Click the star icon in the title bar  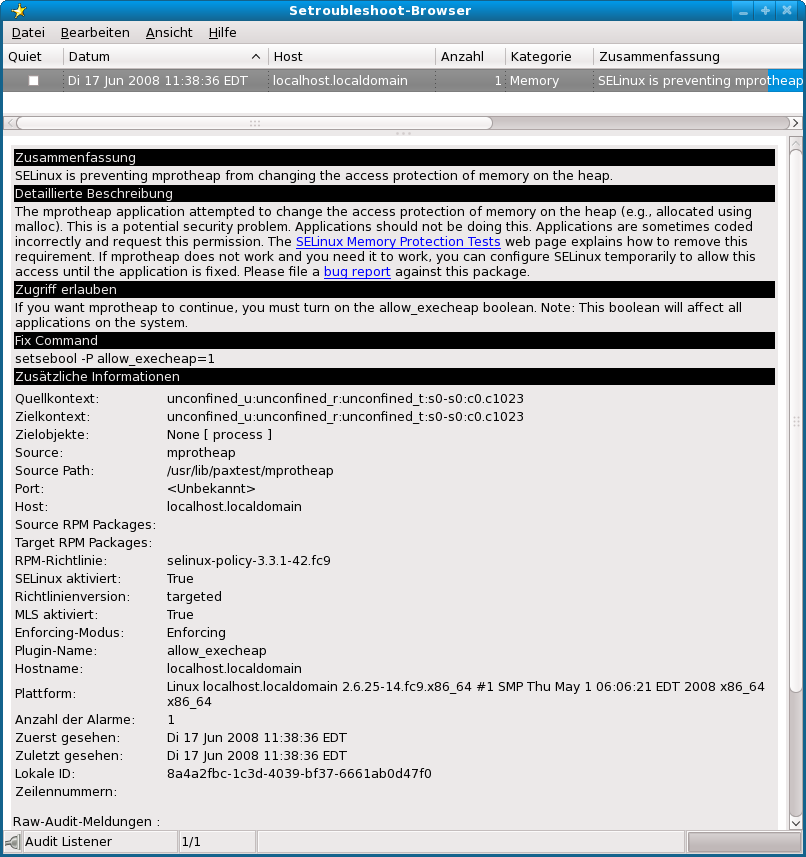coord(19,10)
